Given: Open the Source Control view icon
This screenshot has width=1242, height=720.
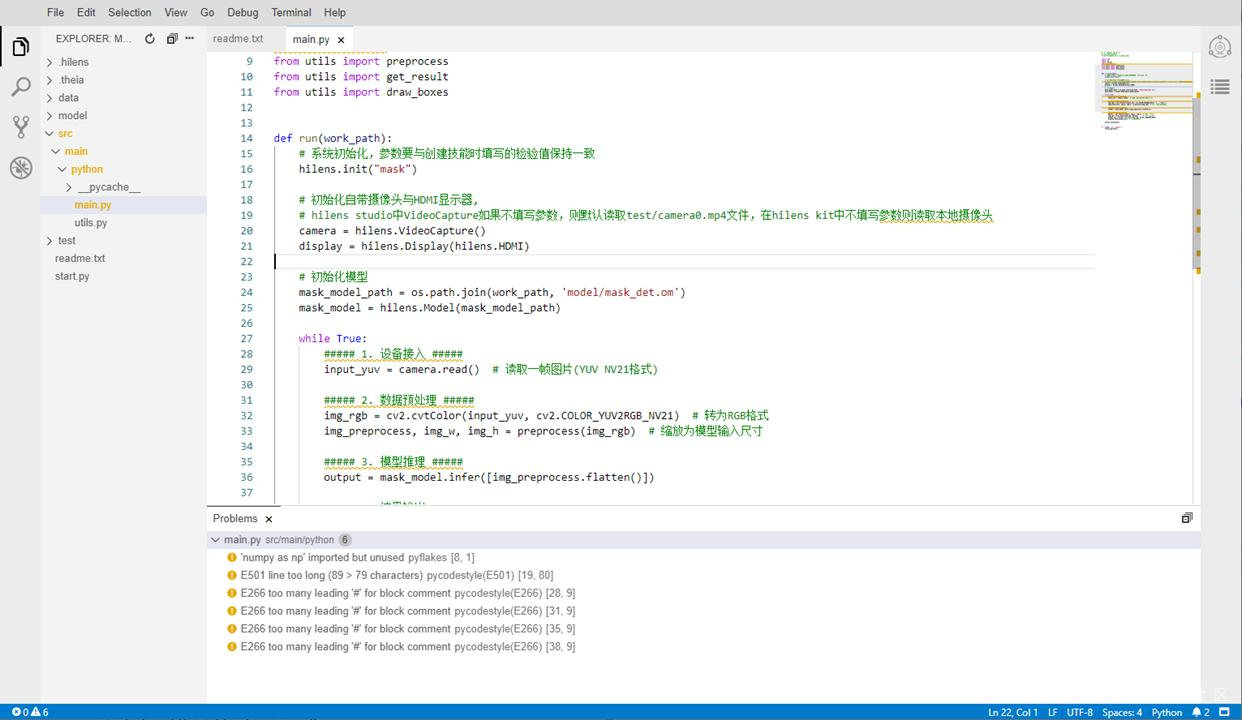Looking at the screenshot, I should 21,127.
